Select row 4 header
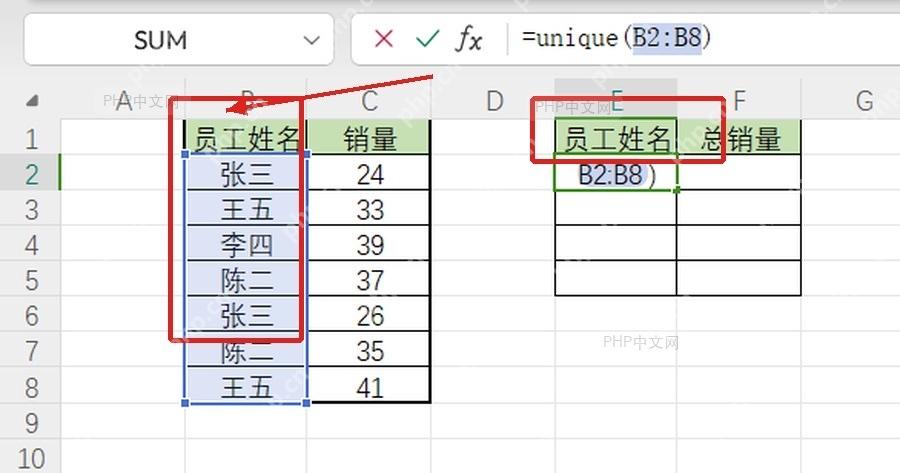The height and width of the screenshot is (473, 900). point(30,245)
